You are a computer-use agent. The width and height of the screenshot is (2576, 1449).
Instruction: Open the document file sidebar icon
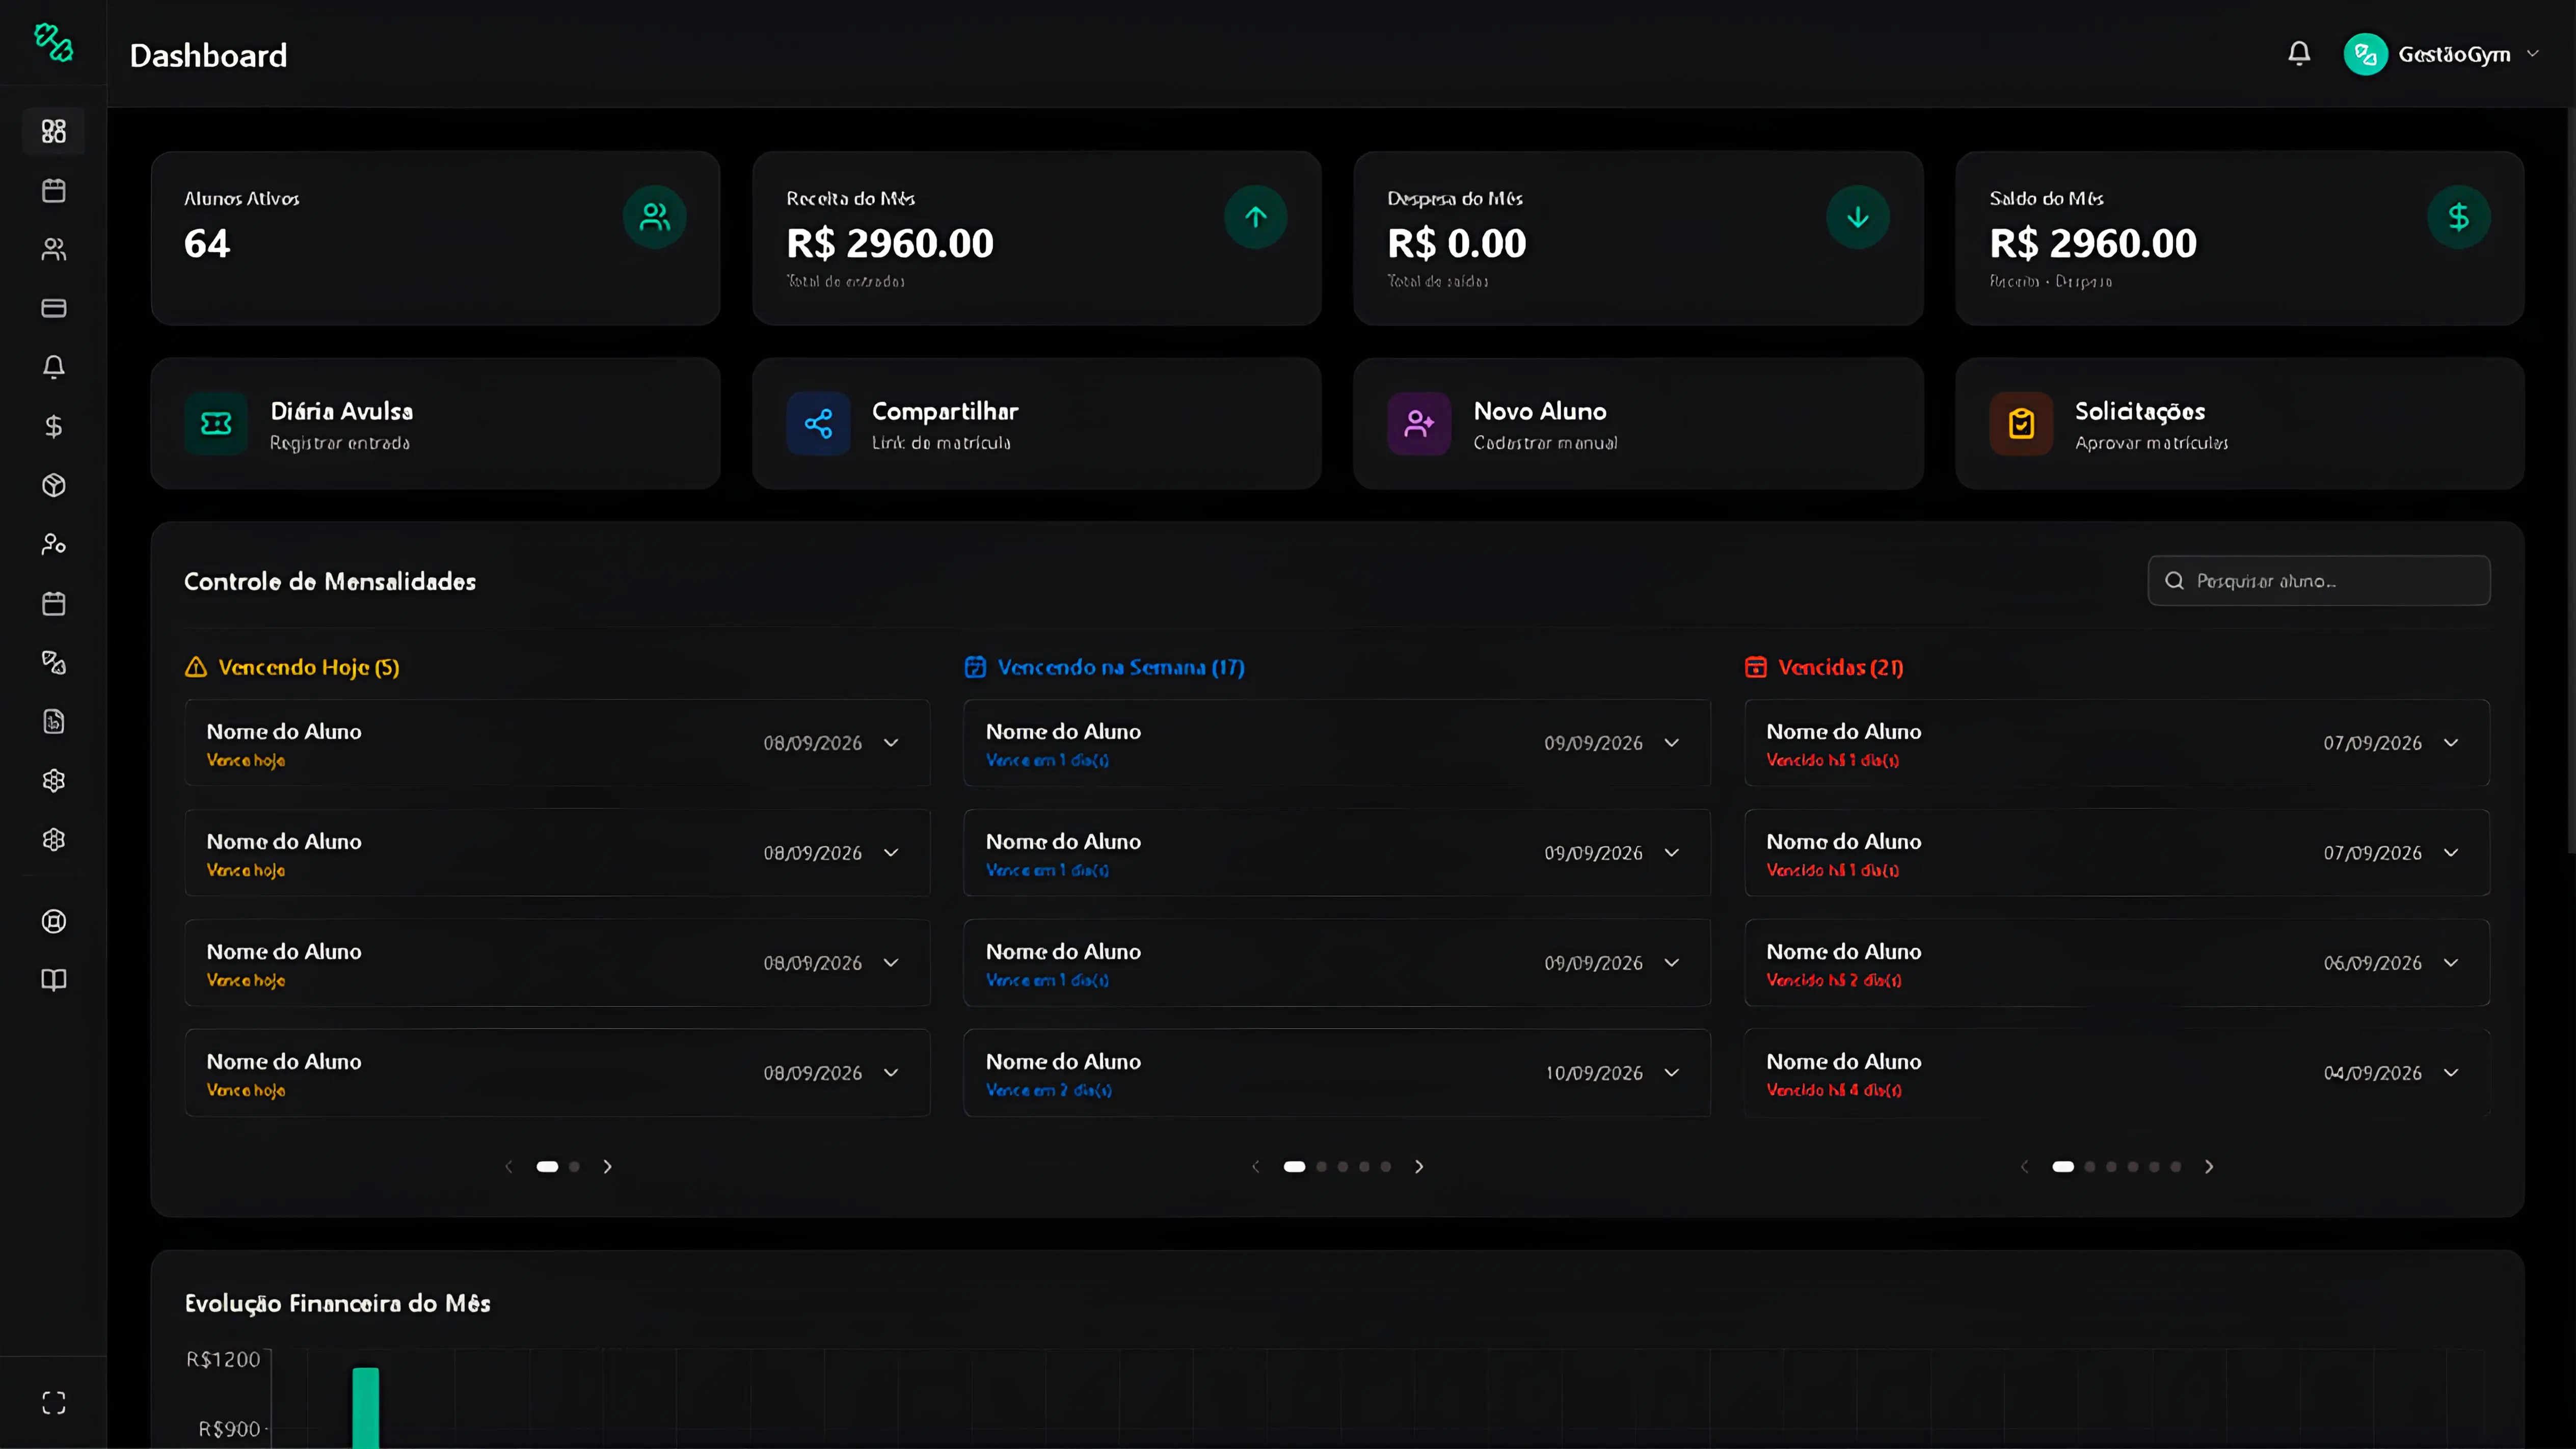coord(54,721)
